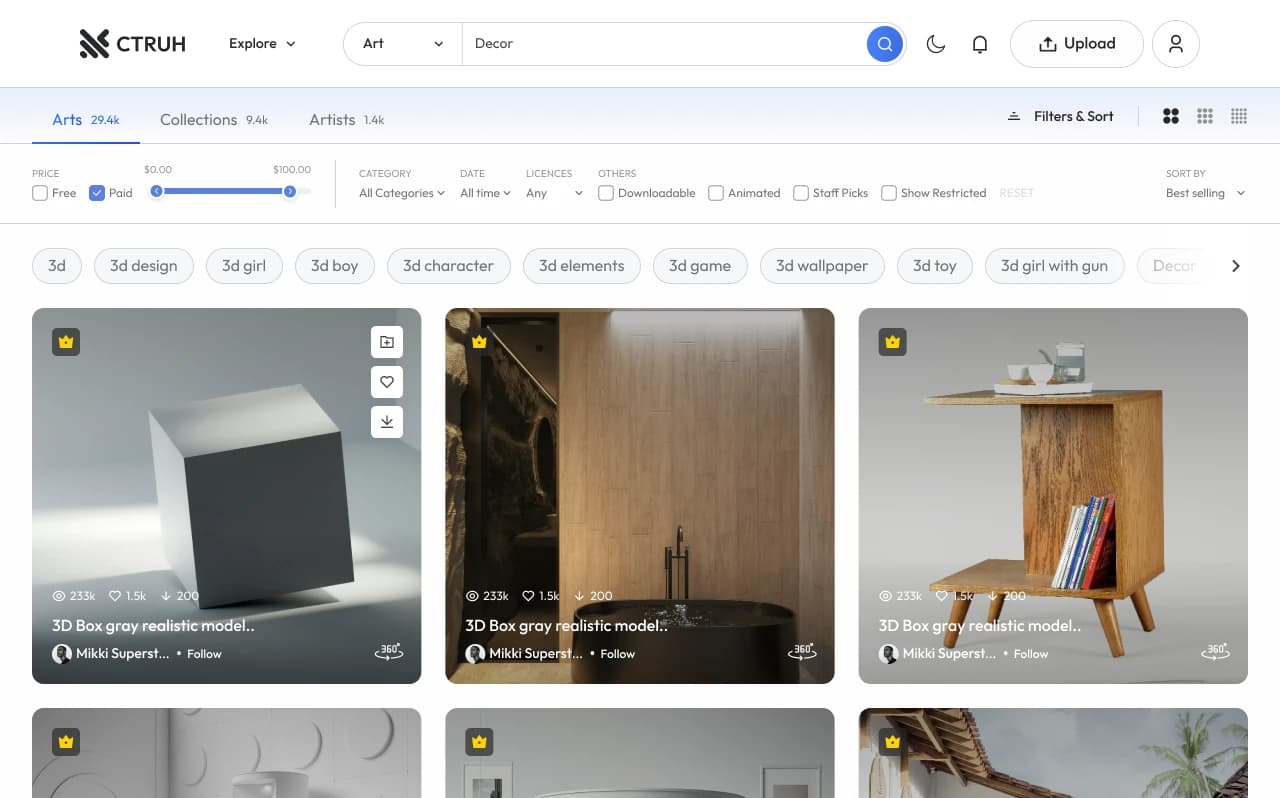Image resolution: width=1280 pixels, height=798 pixels.
Task: Open the user profile icon
Action: 1176,44
